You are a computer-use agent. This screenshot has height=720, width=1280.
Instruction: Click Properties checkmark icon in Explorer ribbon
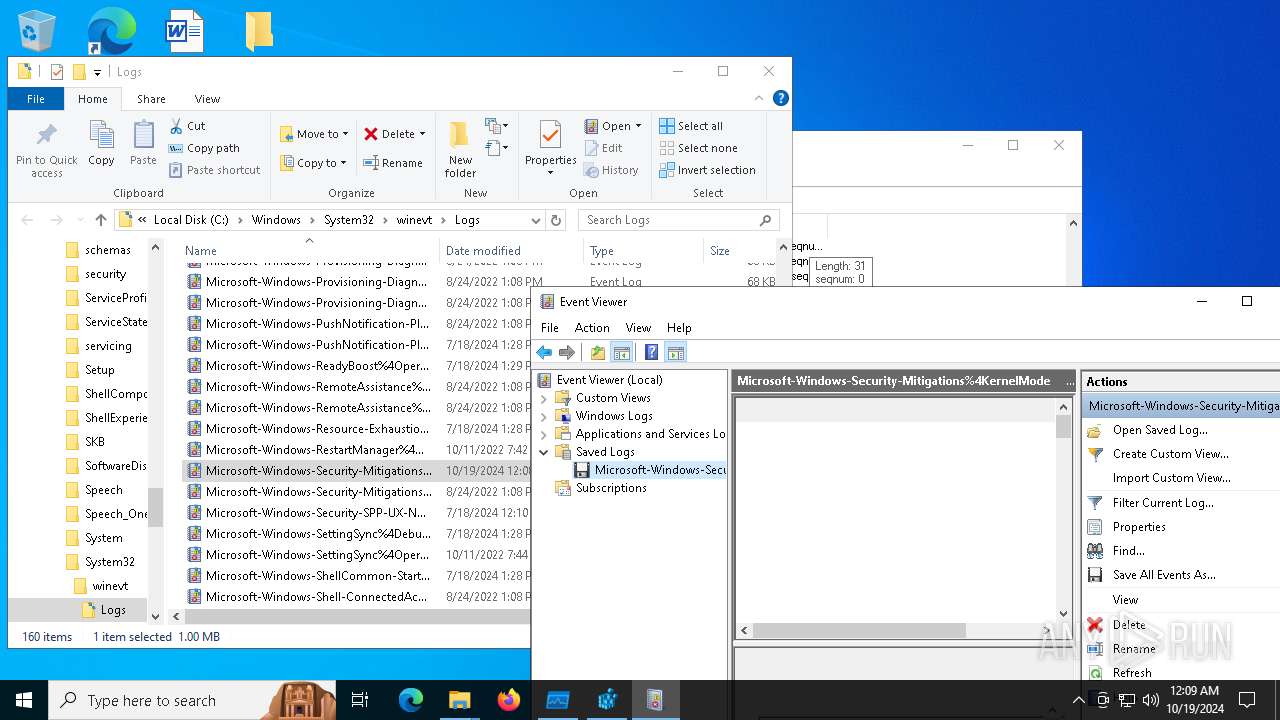point(550,136)
